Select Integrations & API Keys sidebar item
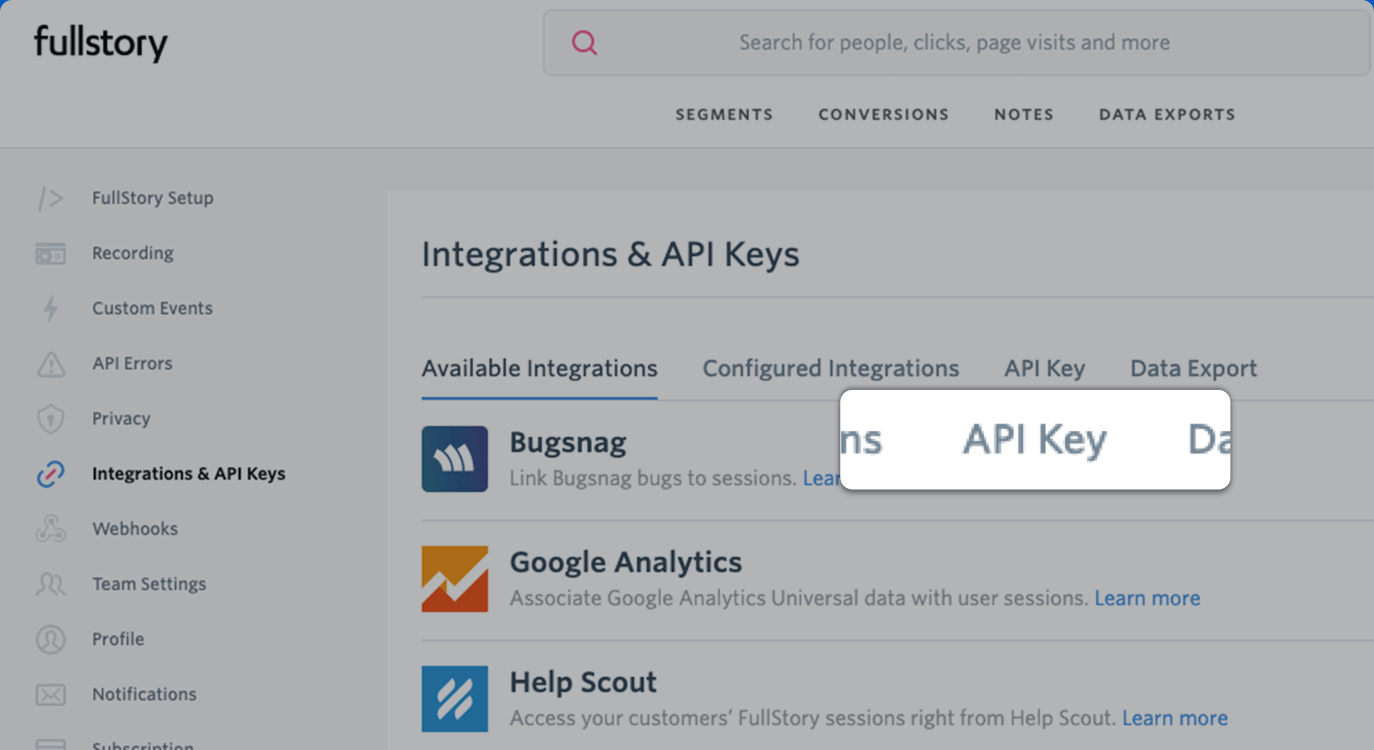The image size is (1374, 750). coord(189,474)
